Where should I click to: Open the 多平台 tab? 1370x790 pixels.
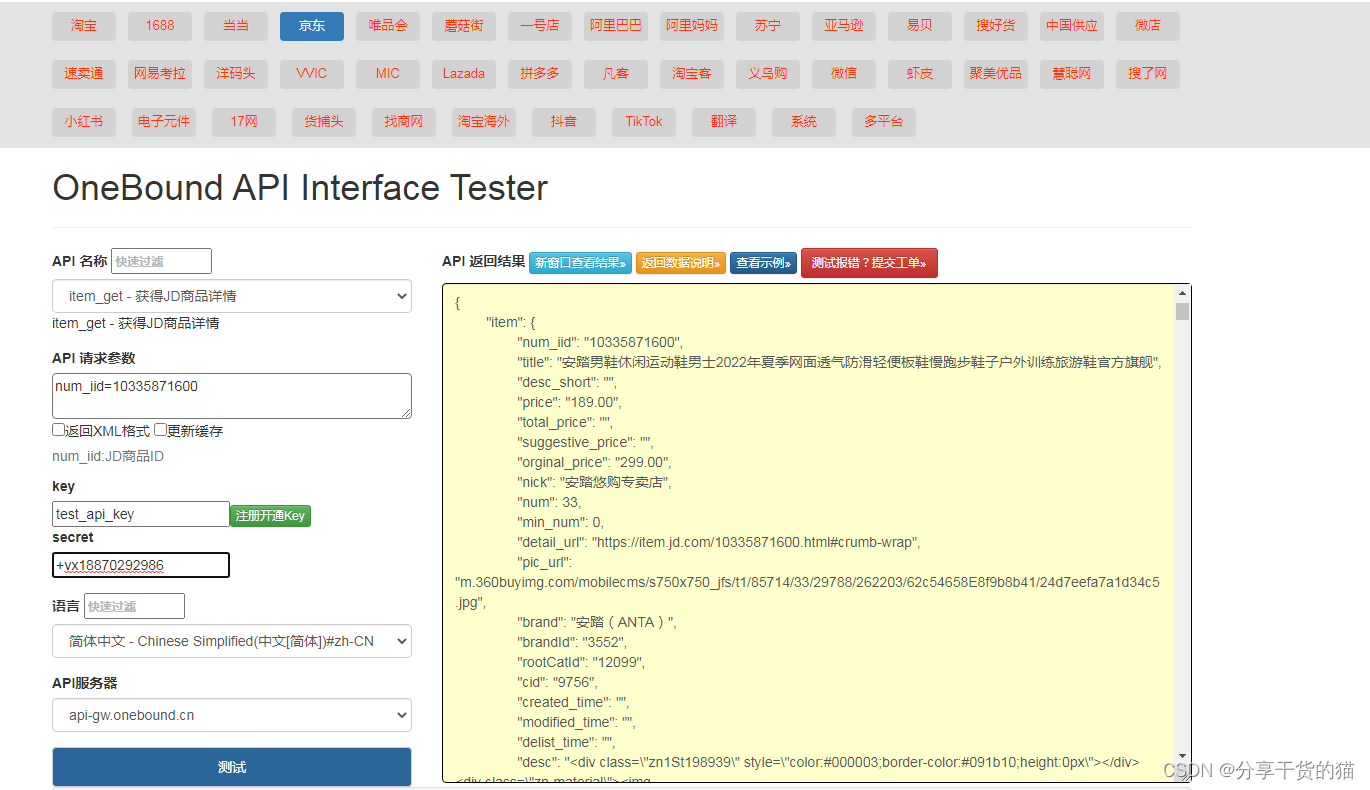tap(884, 122)
